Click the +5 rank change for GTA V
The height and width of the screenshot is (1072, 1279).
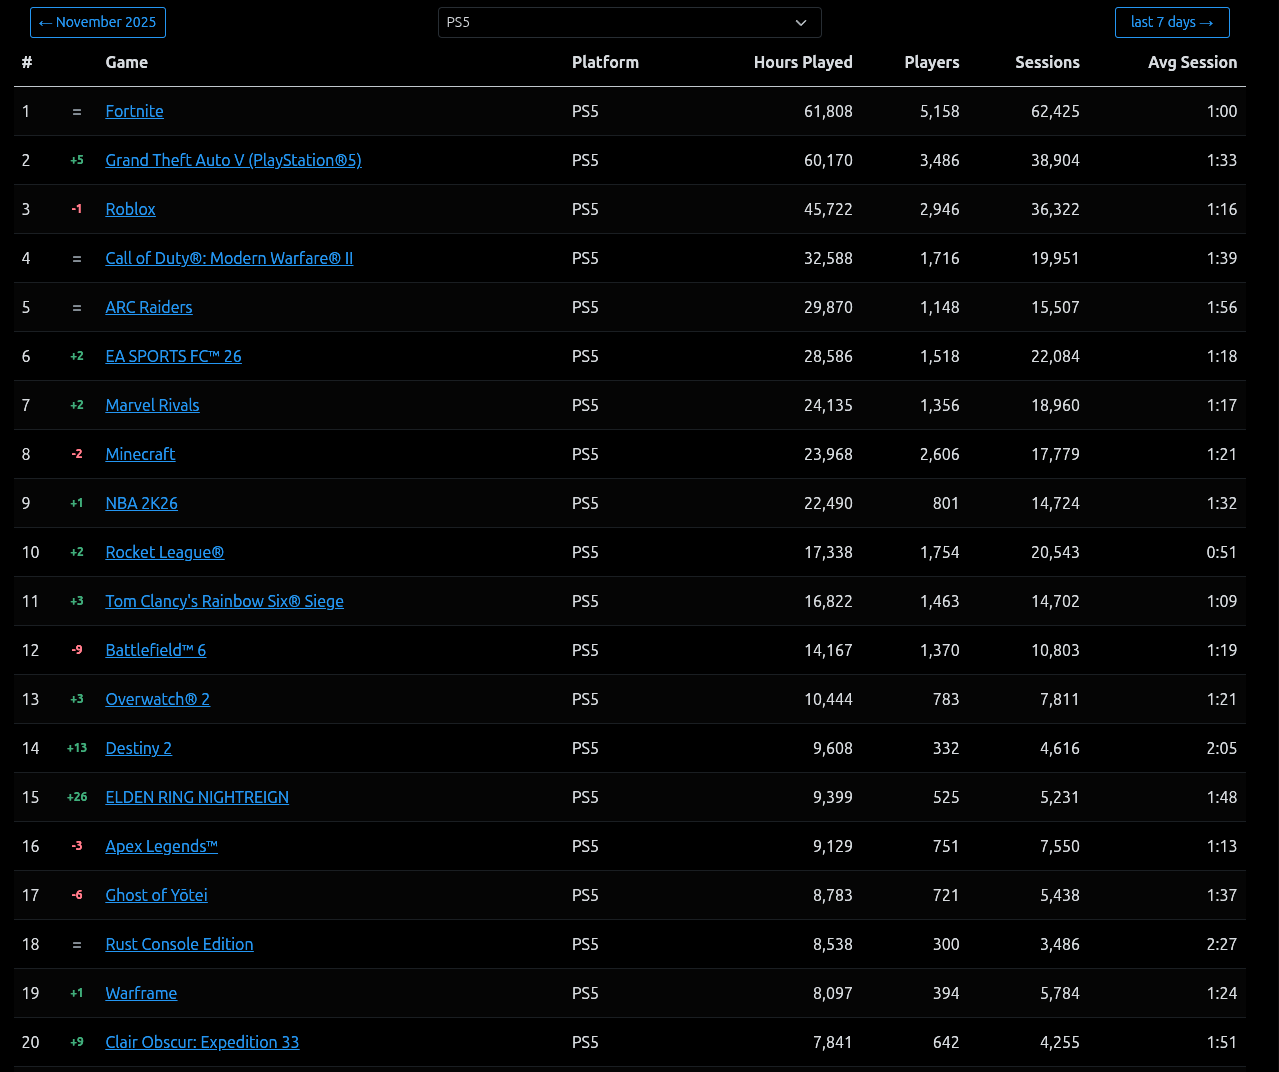(77, 160)
